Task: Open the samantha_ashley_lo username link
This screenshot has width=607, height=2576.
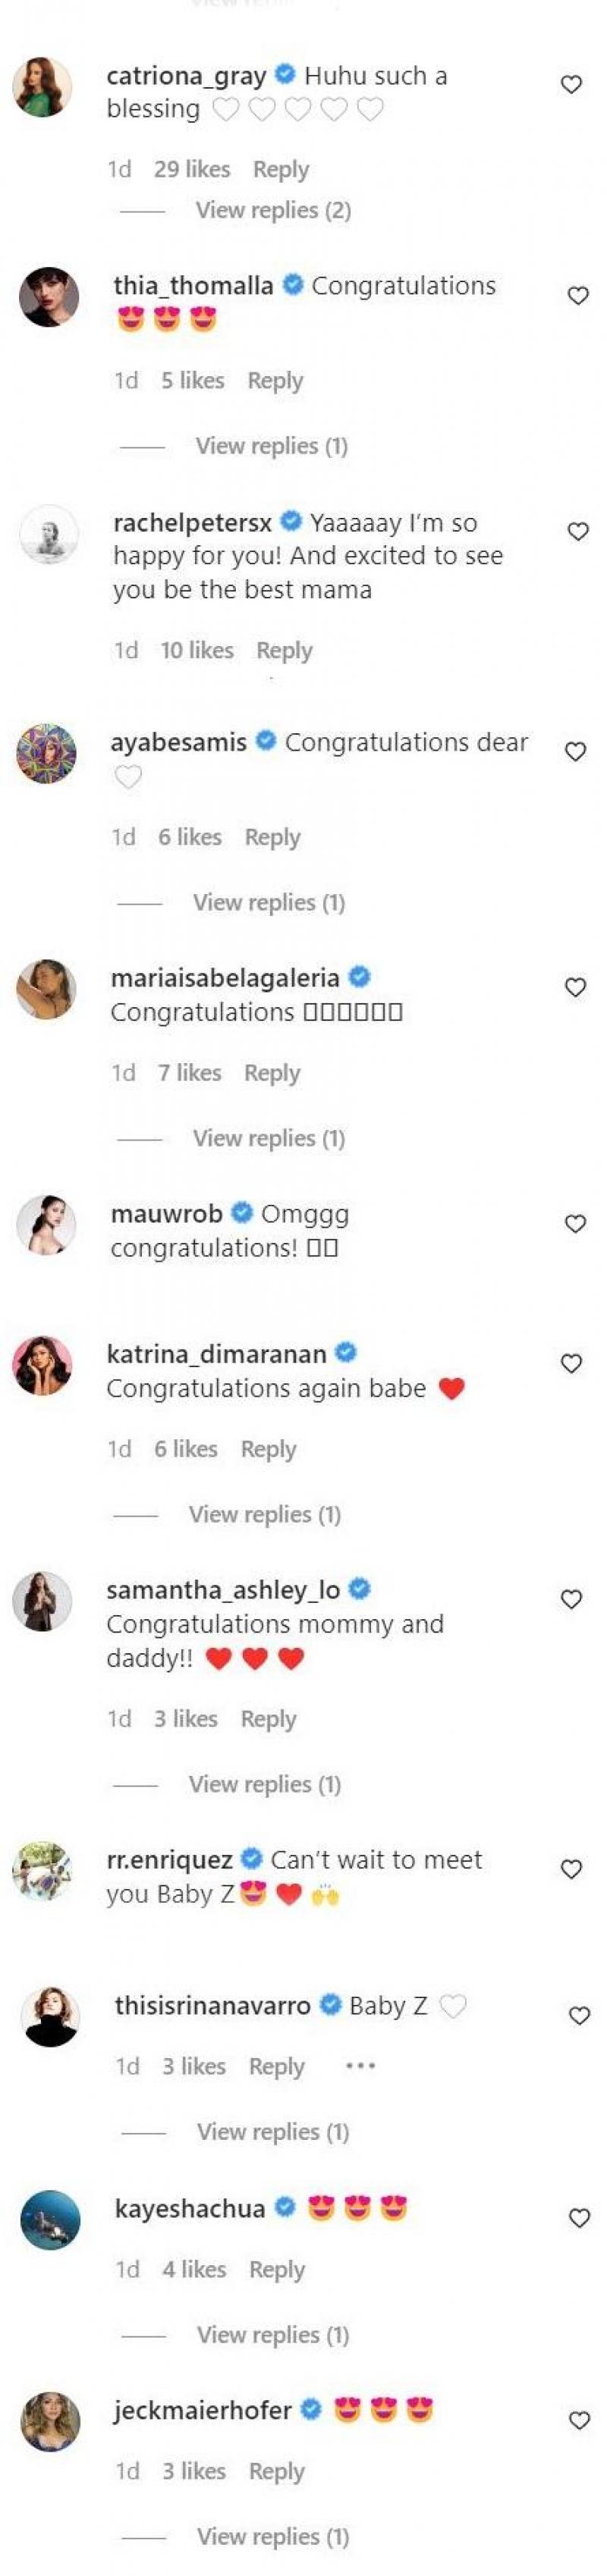Action: pyautogui.click(x=223, y=1589)
